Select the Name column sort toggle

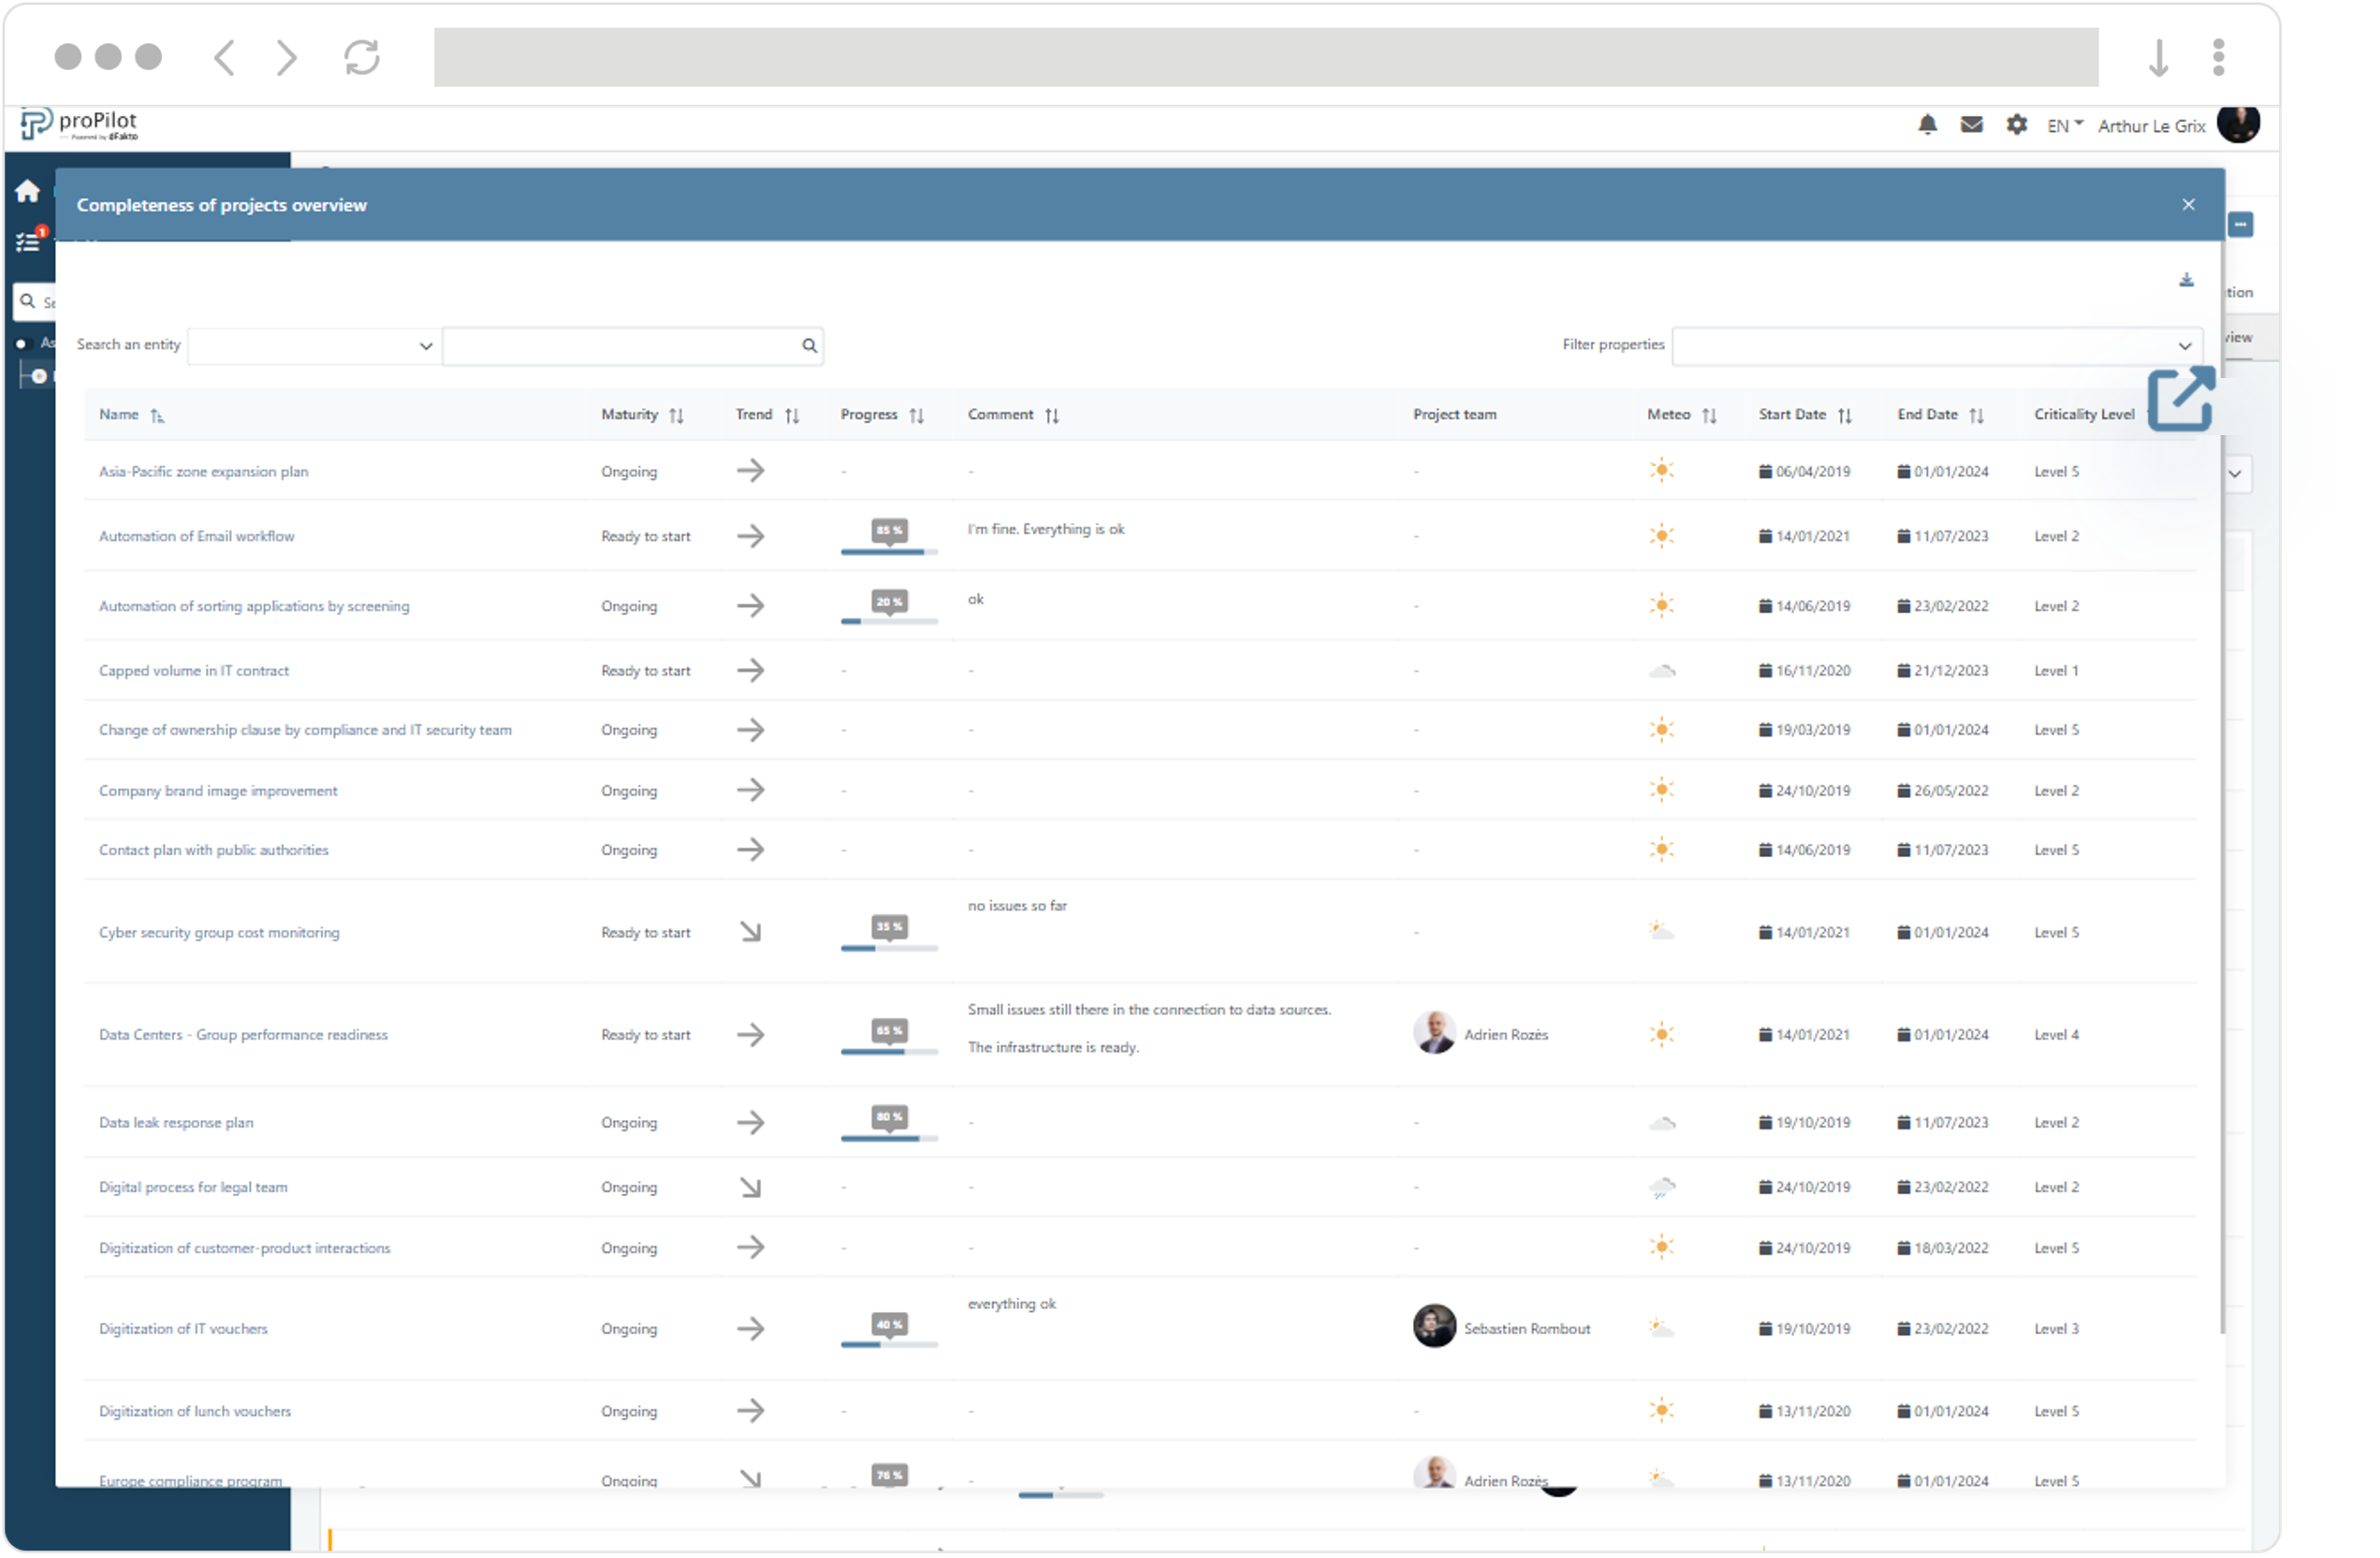[158, 414]
